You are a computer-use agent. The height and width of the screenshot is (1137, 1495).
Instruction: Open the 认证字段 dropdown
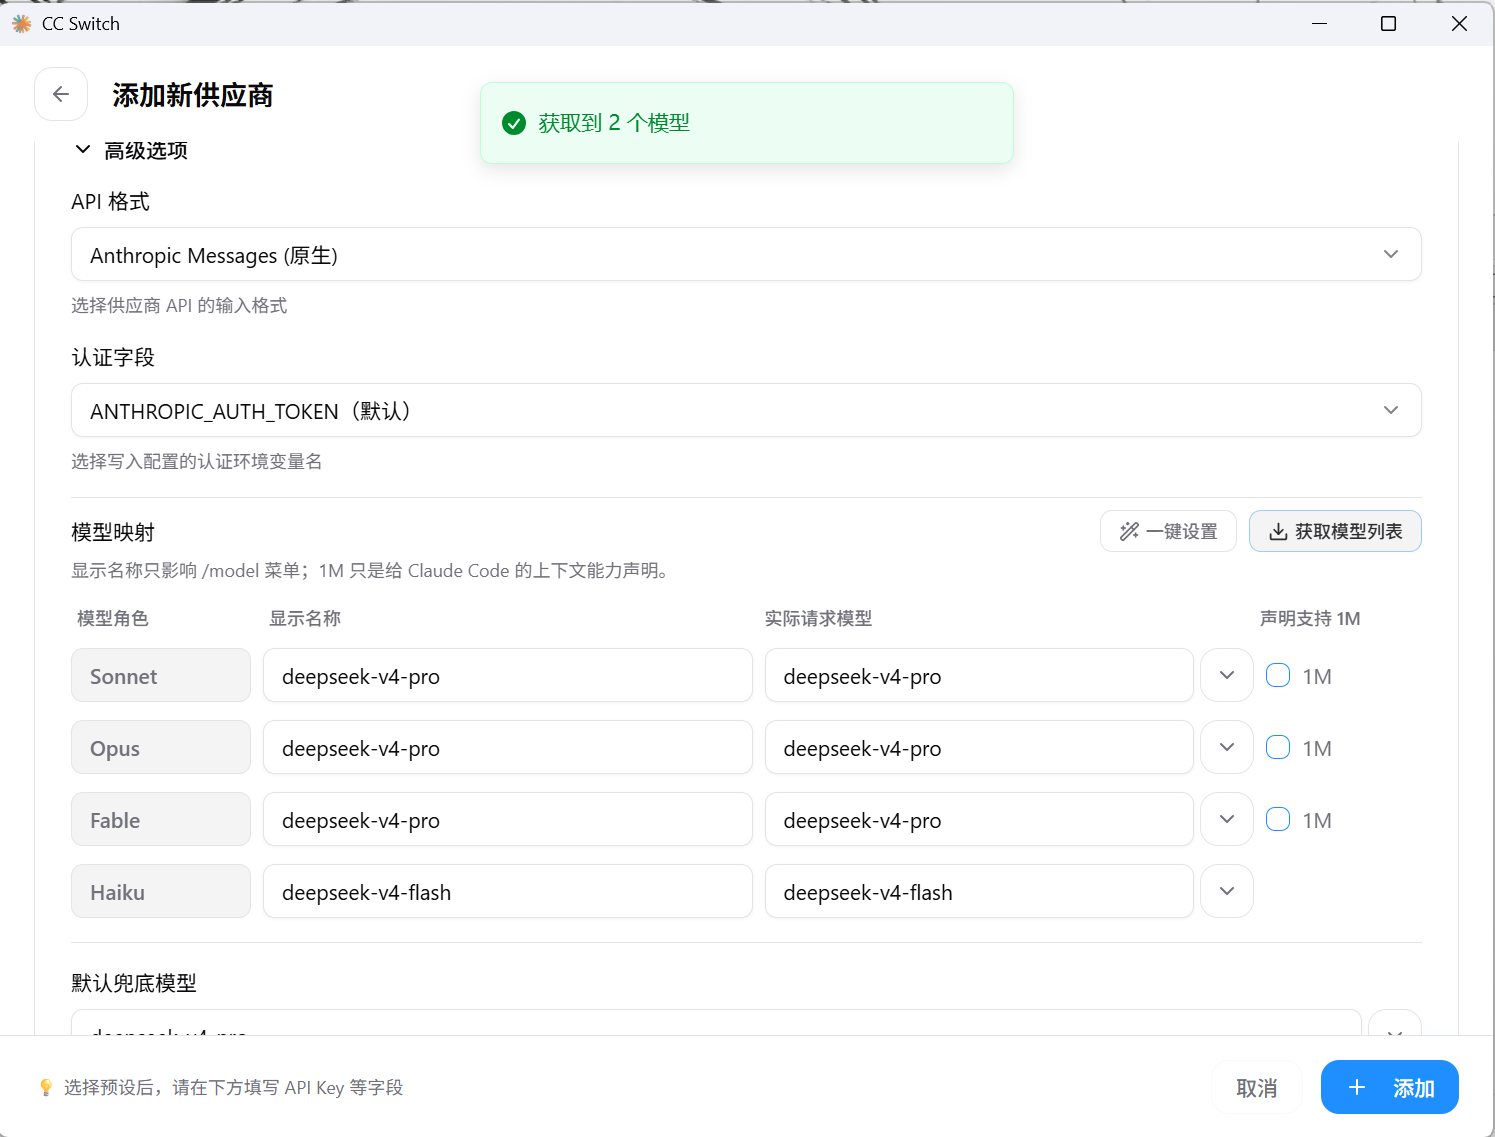coord(746,410)
